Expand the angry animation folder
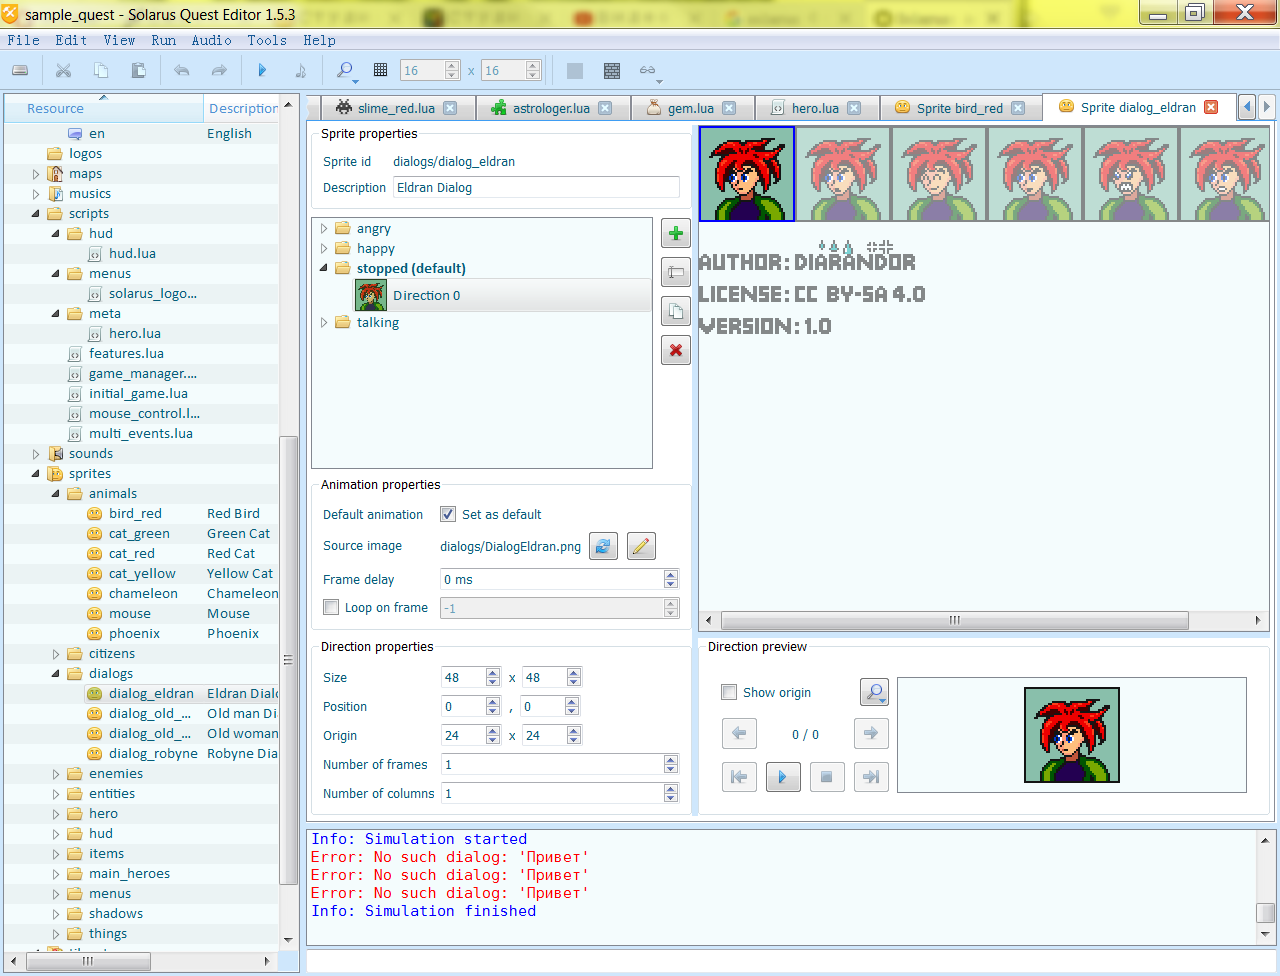1280x976 pixels. point(324,229)
